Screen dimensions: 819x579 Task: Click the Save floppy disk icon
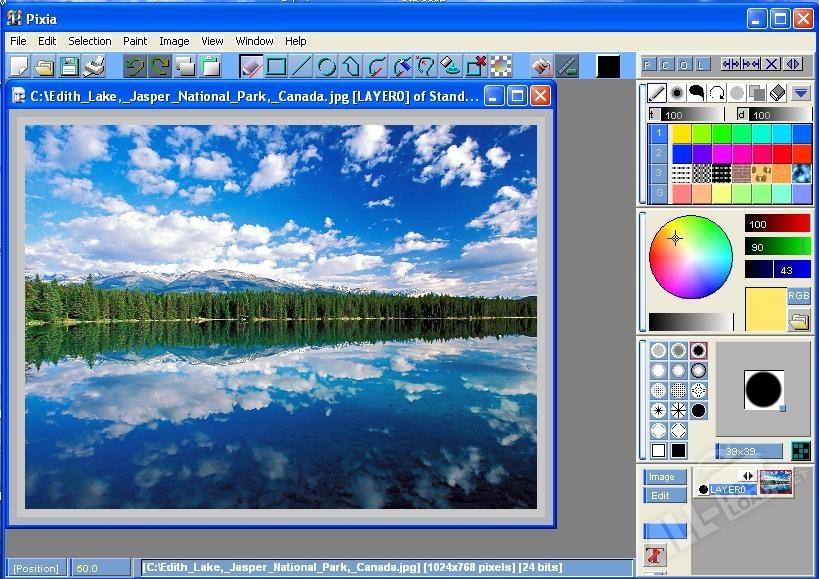(69, 67)
